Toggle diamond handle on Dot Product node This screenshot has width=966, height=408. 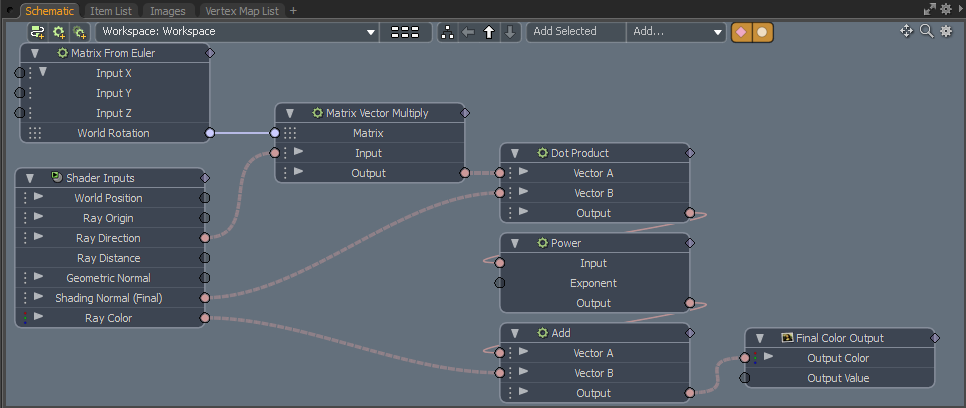click(x=689, y=153)
